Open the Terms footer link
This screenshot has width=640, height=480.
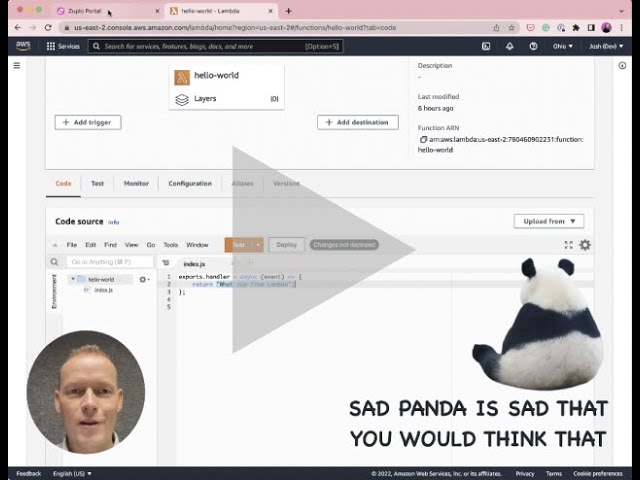[x=553, y=473]
